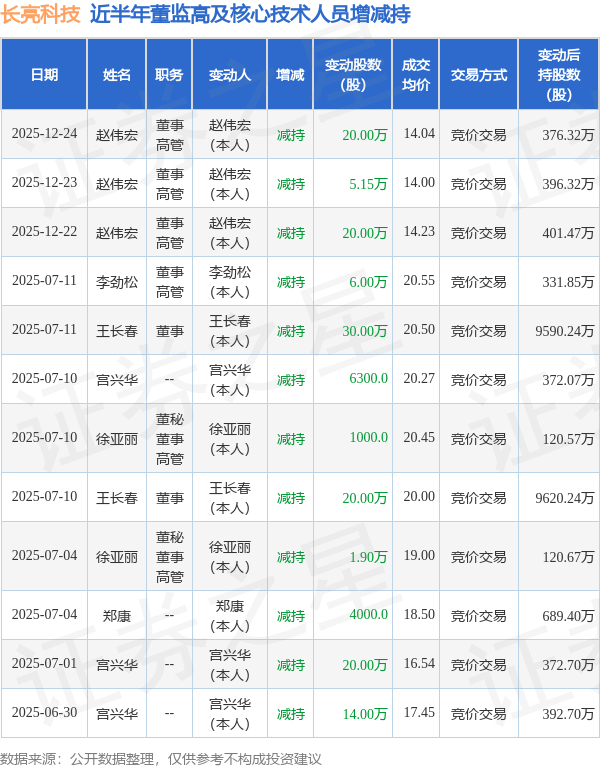Click 王长春 name in 2025-07-11 row

(117, 331)
